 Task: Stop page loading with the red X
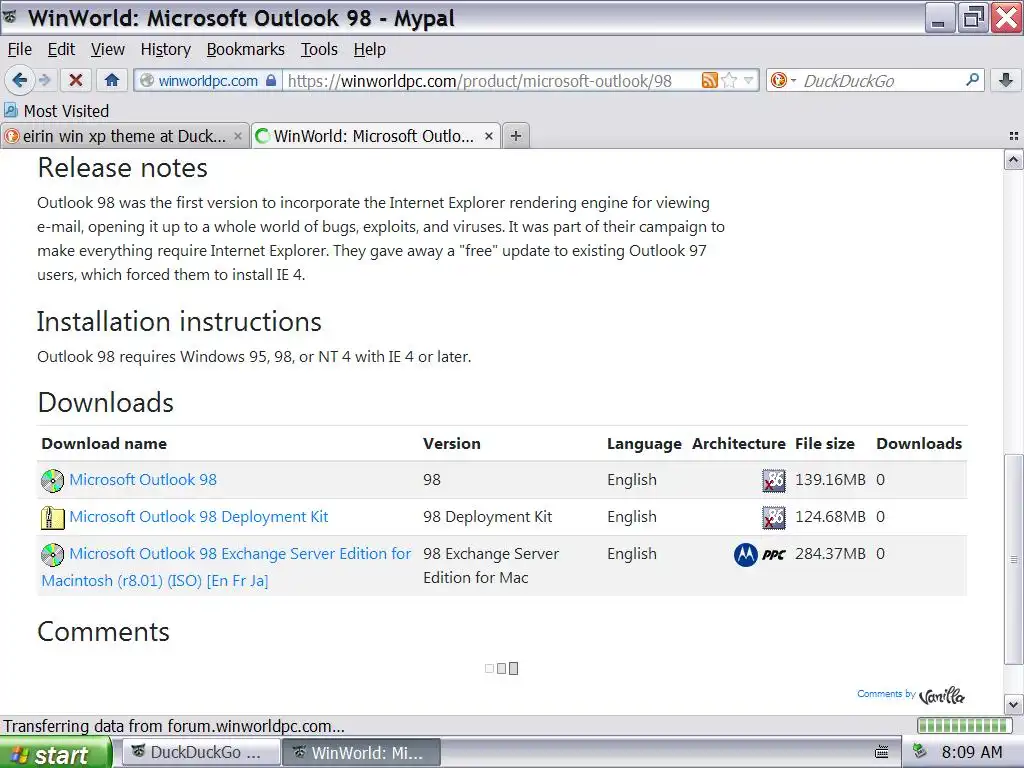click(76, 80)
